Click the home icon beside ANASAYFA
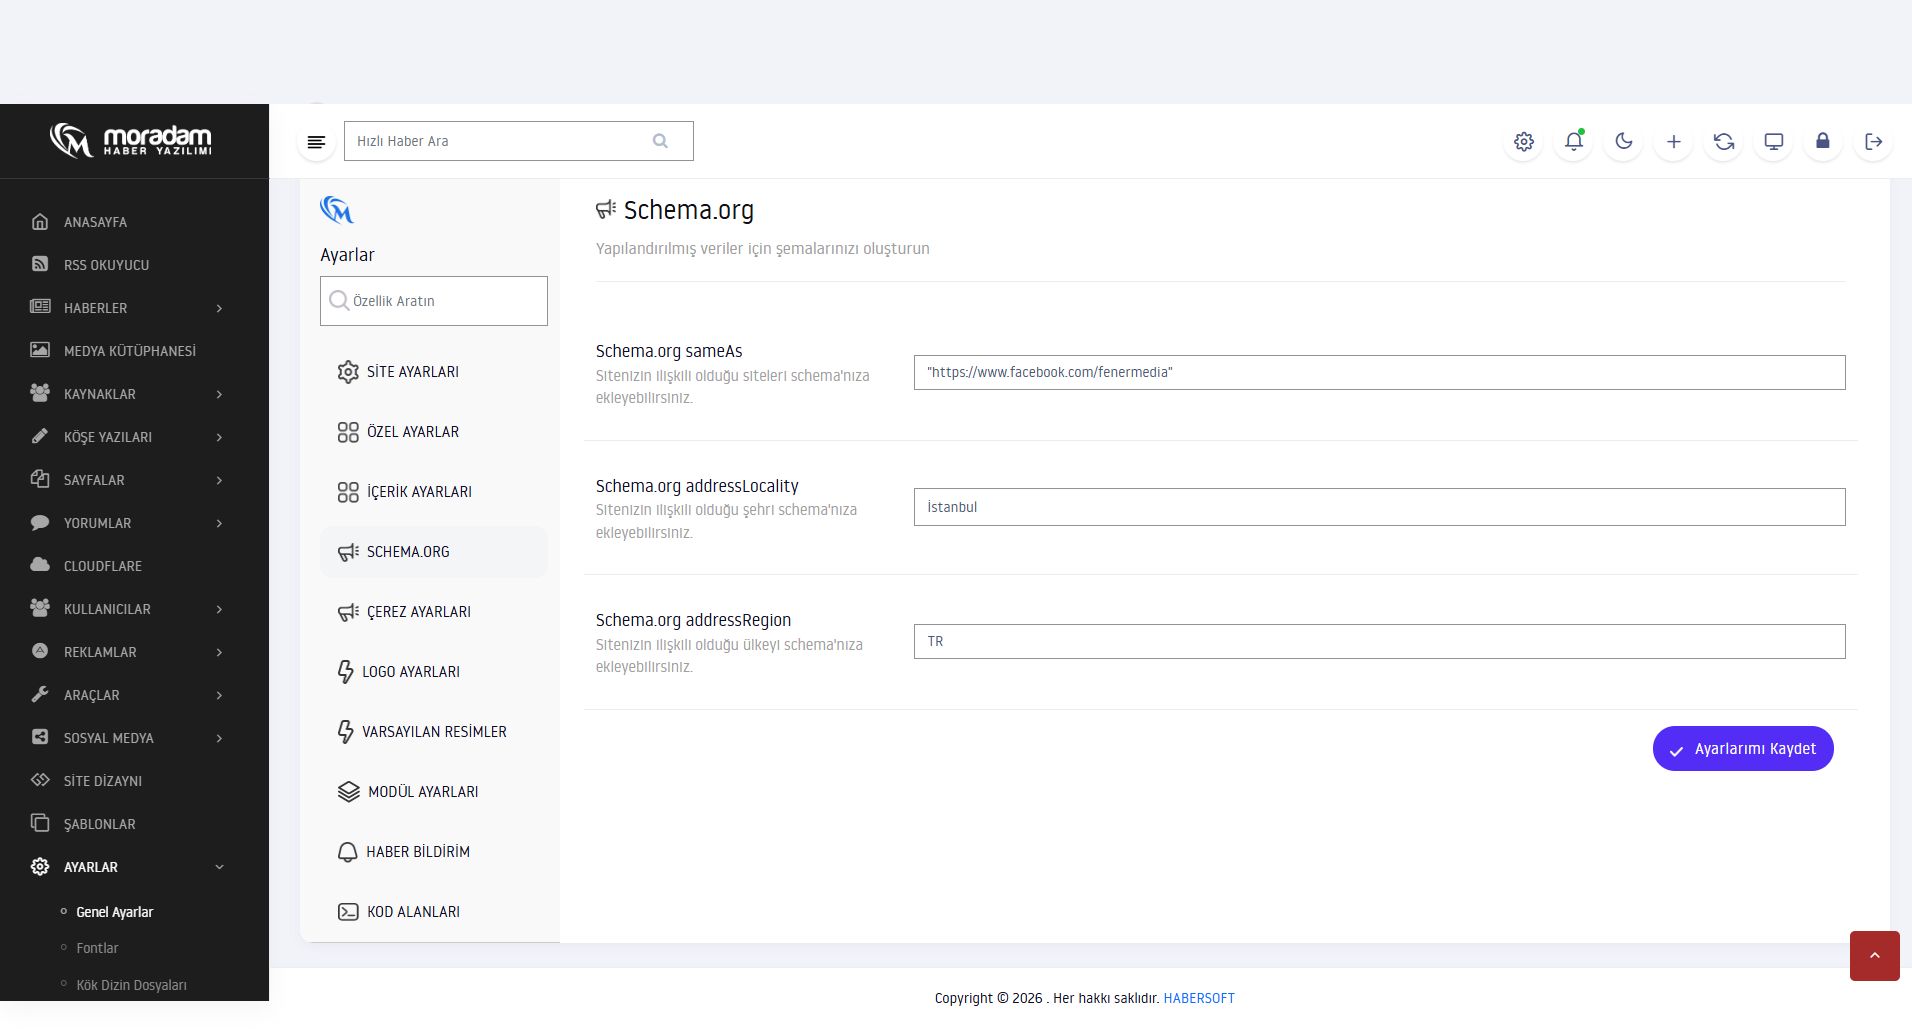 tap(40, 221)
